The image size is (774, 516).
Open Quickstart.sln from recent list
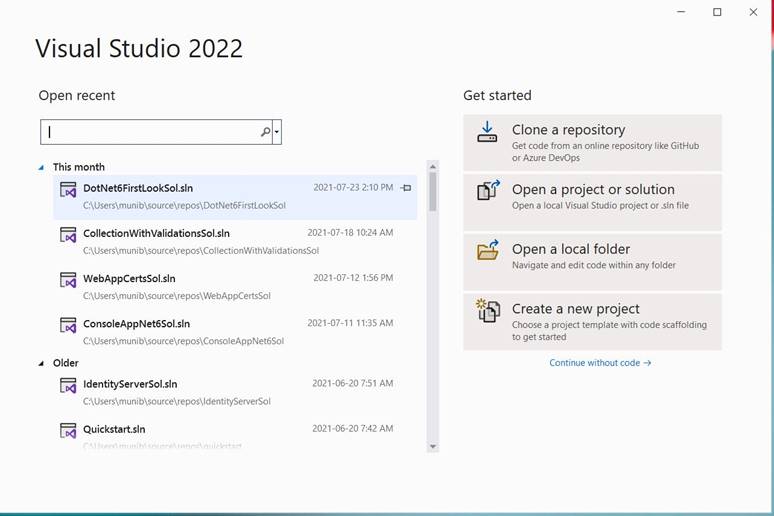point(235,435)
